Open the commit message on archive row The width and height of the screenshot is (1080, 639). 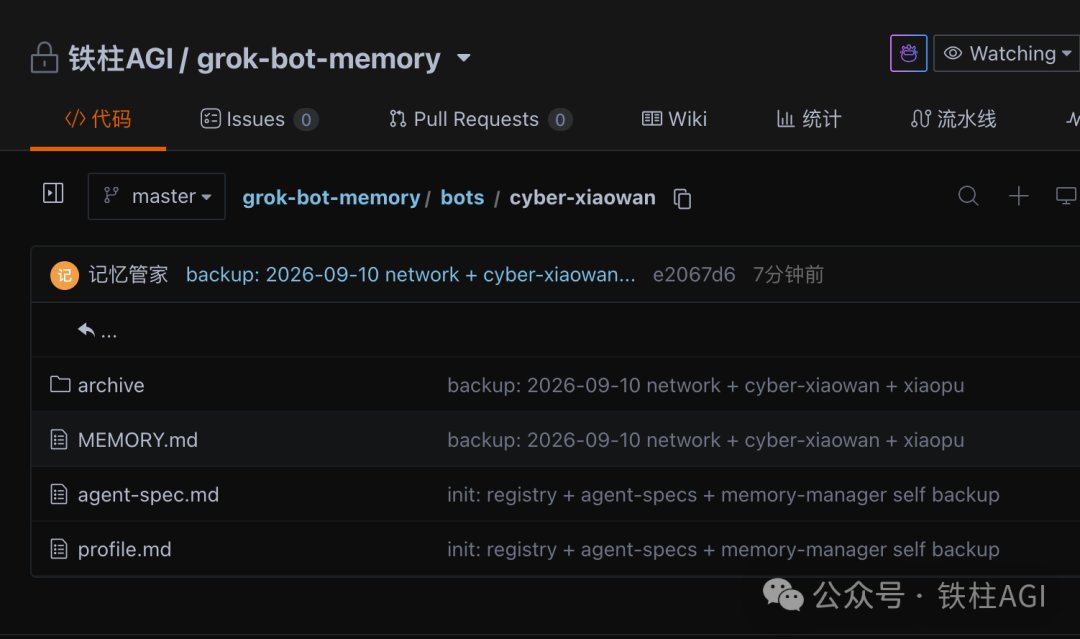click(705, 385)
